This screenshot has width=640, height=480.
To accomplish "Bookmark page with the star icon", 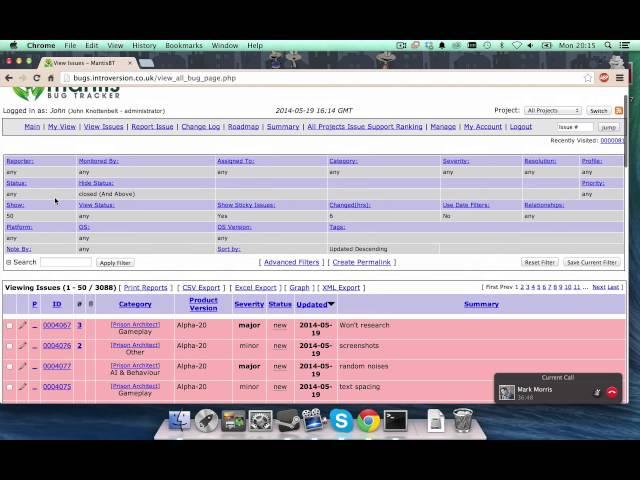I will pos(587,78).
